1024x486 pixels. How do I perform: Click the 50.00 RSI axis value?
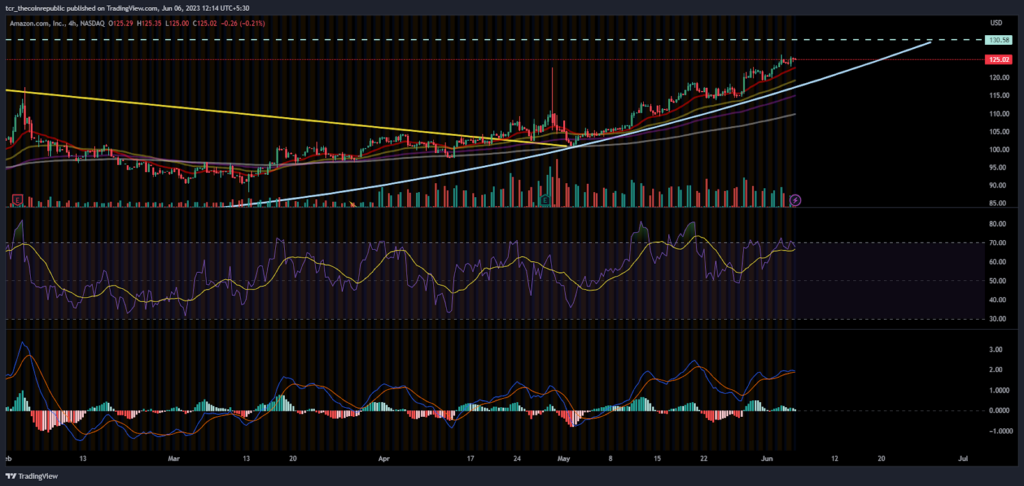click(1000, 281)
